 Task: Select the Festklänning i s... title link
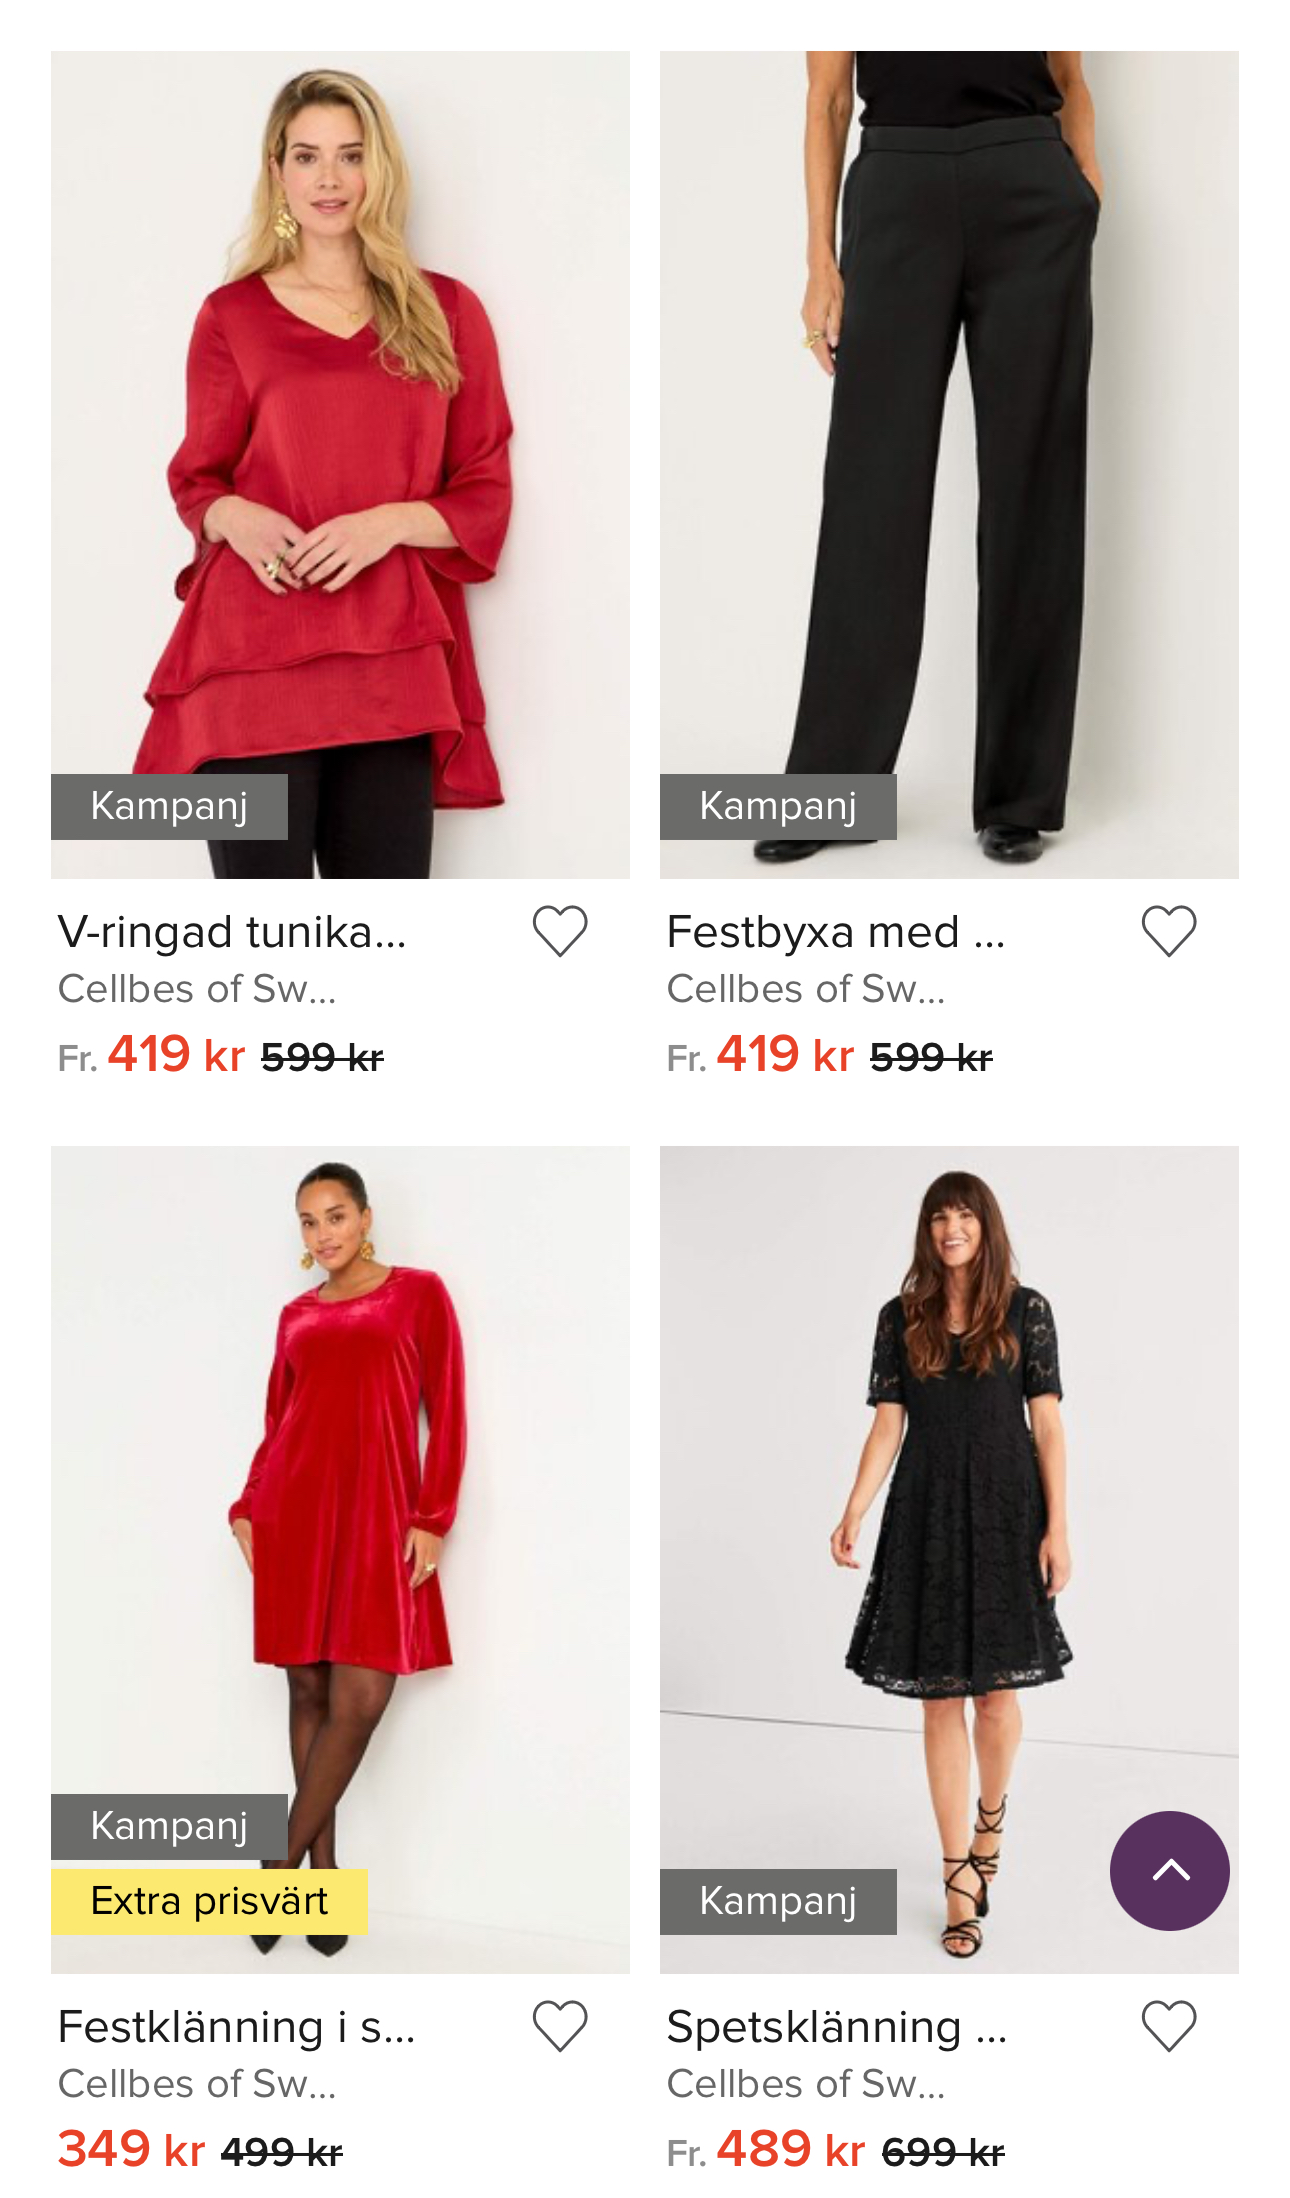click(236, 2027)
